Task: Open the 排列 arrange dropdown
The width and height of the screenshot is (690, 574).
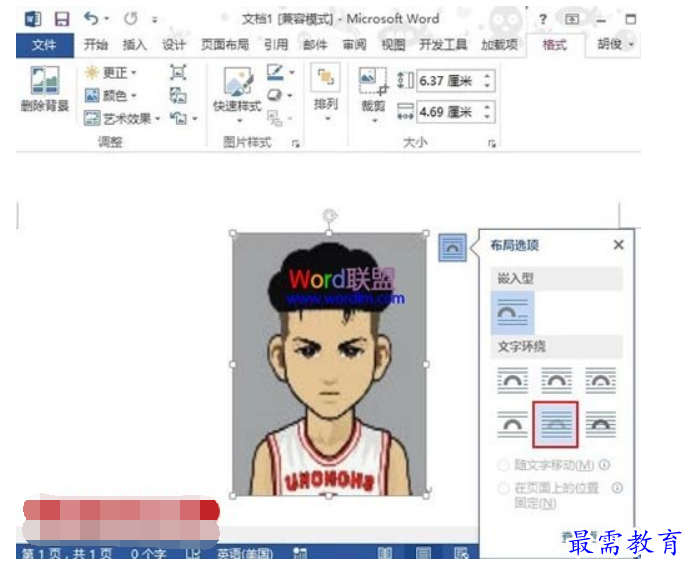Action: coord(326,92)
